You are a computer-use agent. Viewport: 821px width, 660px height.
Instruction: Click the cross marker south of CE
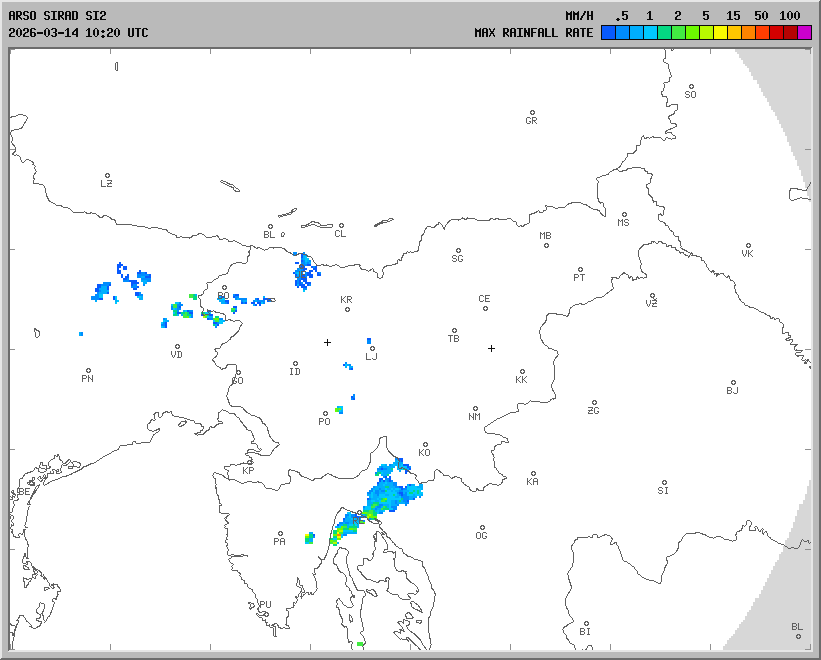[x=491, y=348]
